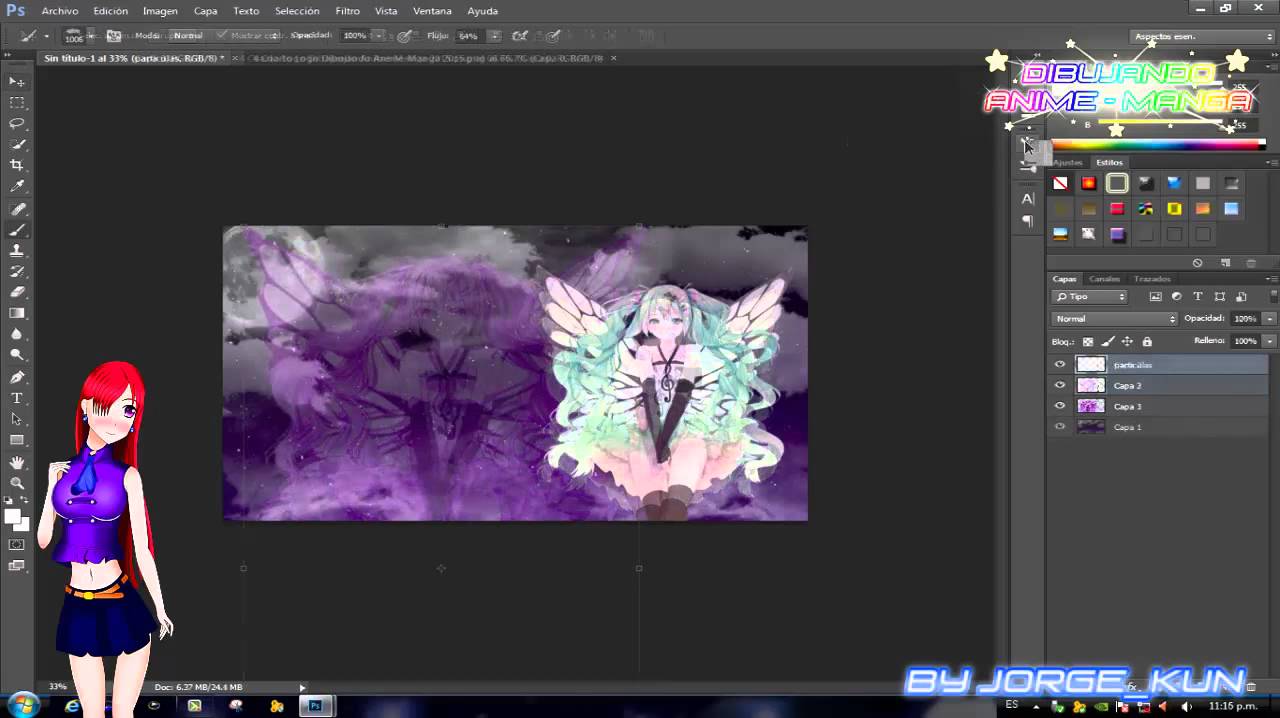Image resolution: width=1280 pixels, height=718 pixels.
Task: Select the Clone Stamp tool
Action: pyautogui.click(x=17, y=251)
